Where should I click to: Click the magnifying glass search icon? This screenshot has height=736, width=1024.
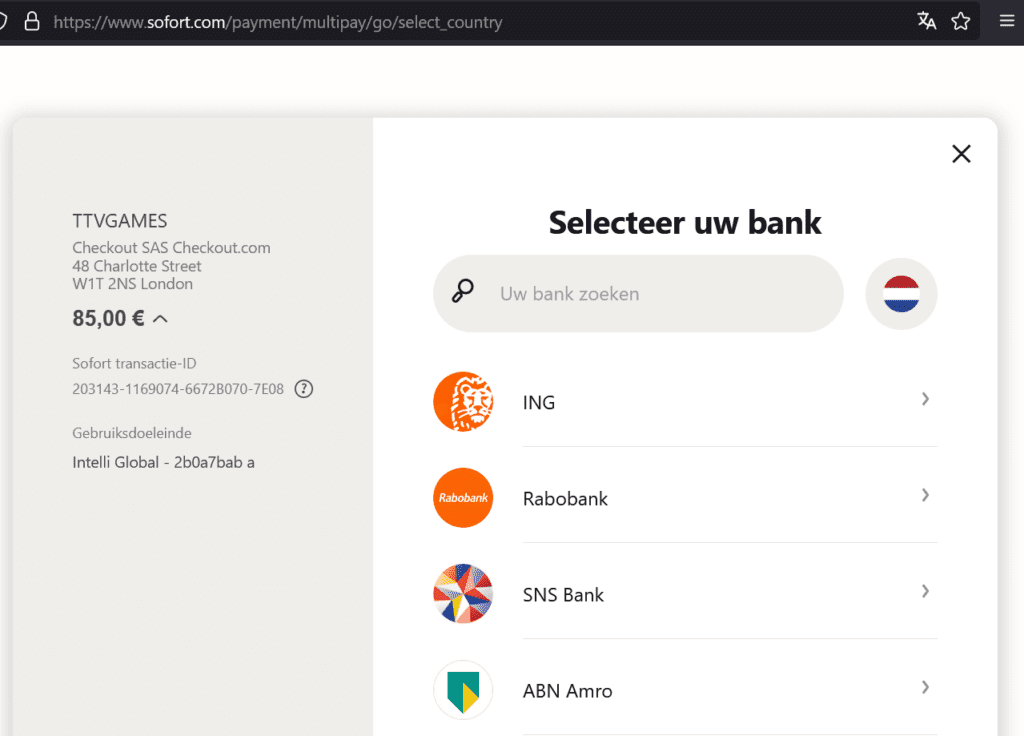point(463,291)
